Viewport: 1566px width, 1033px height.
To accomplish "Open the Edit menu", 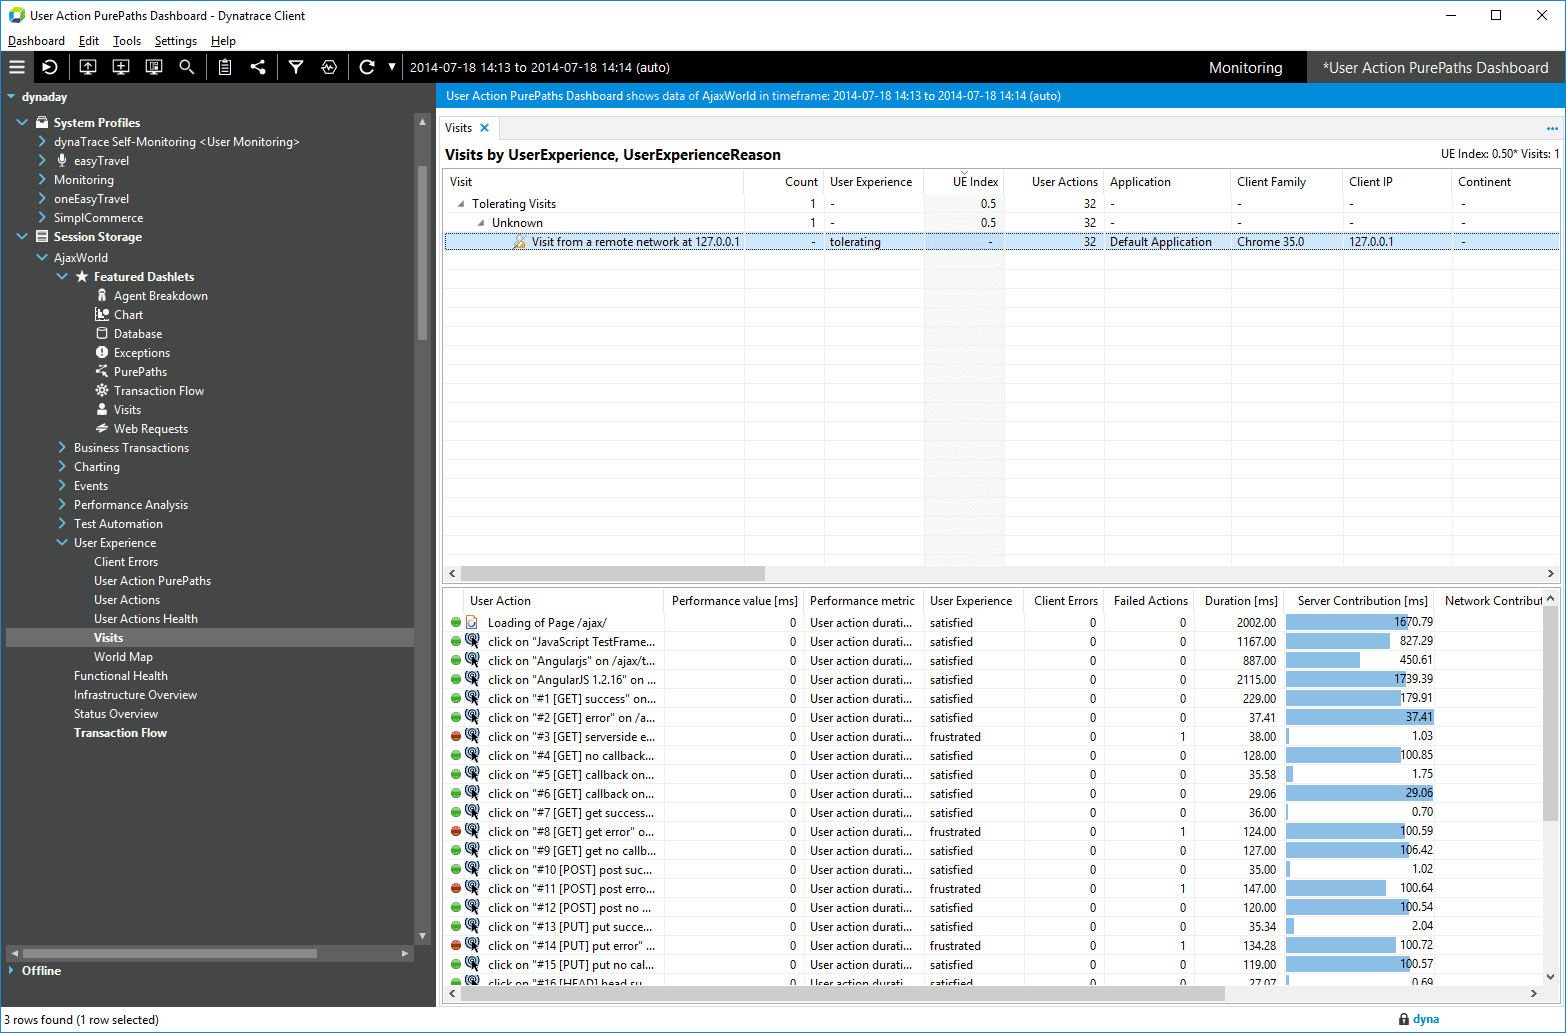I will click(89, 41).
